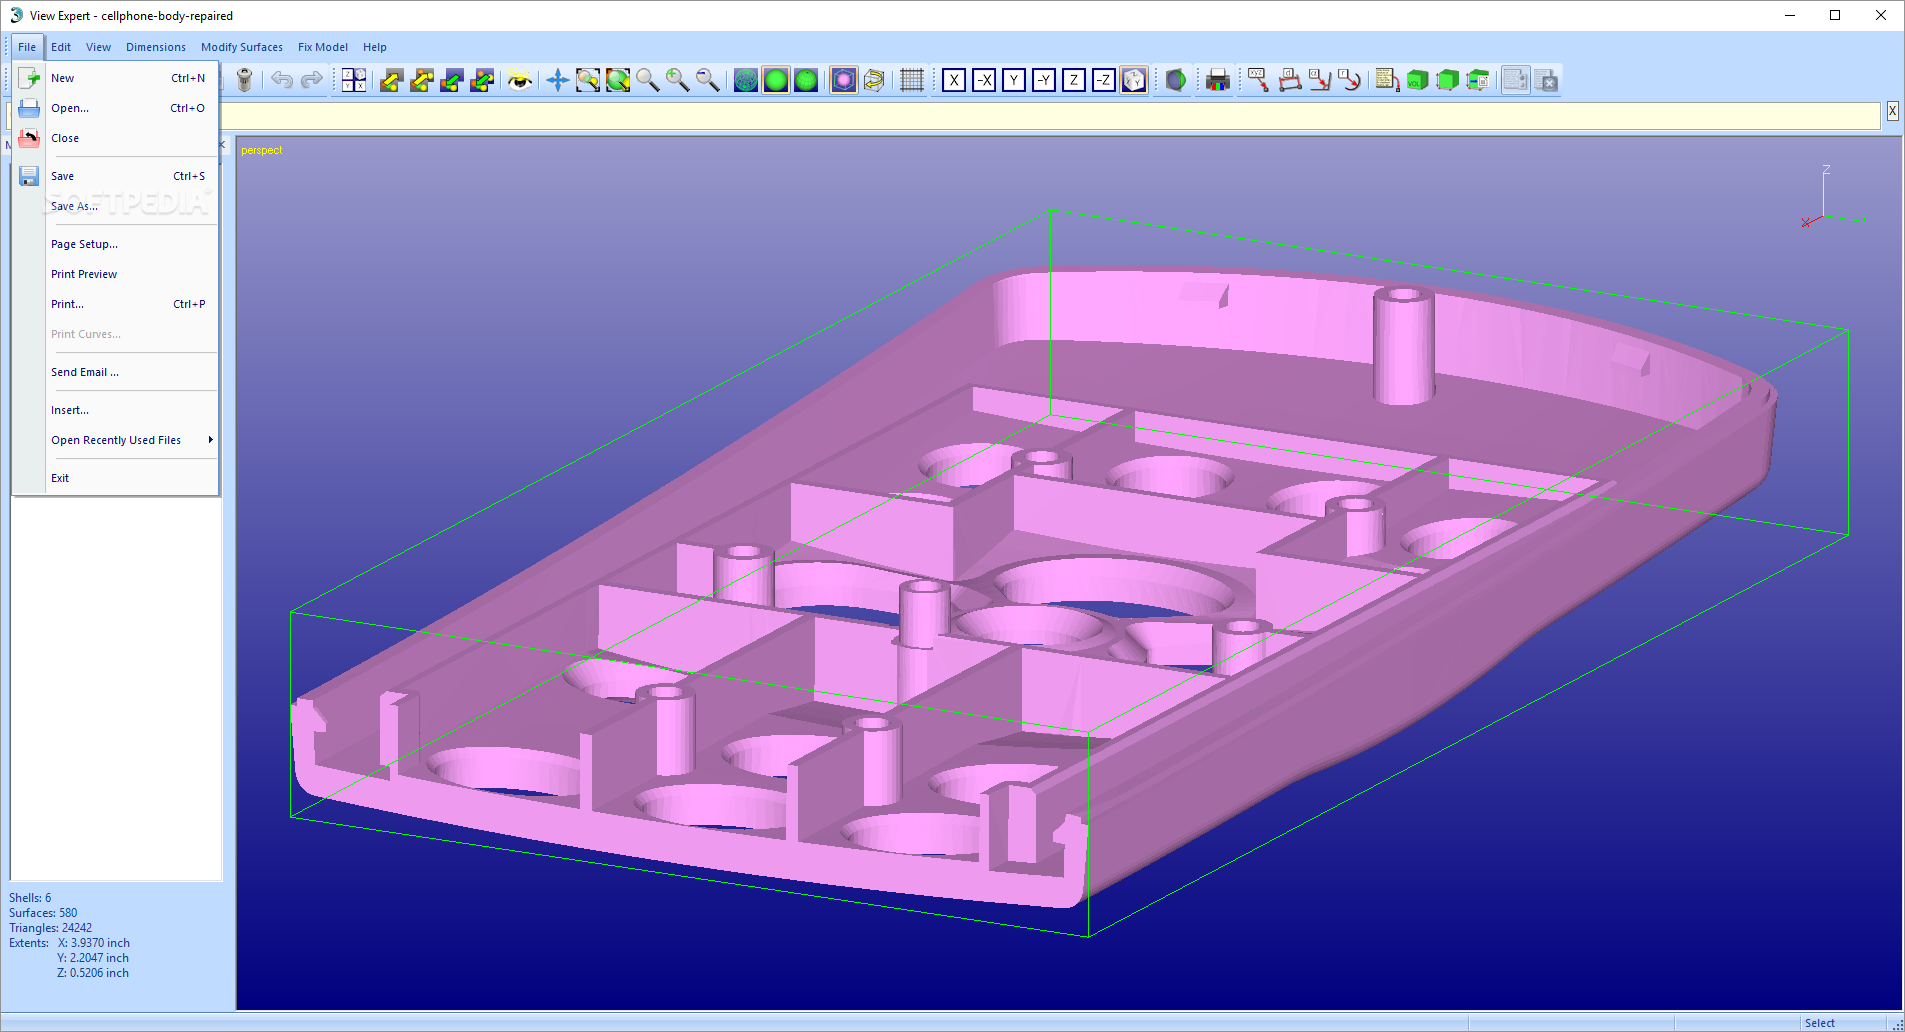This screenshot has height=1032, width=1905.
Task: Click the green cube export report icon
Action: 1477,80
